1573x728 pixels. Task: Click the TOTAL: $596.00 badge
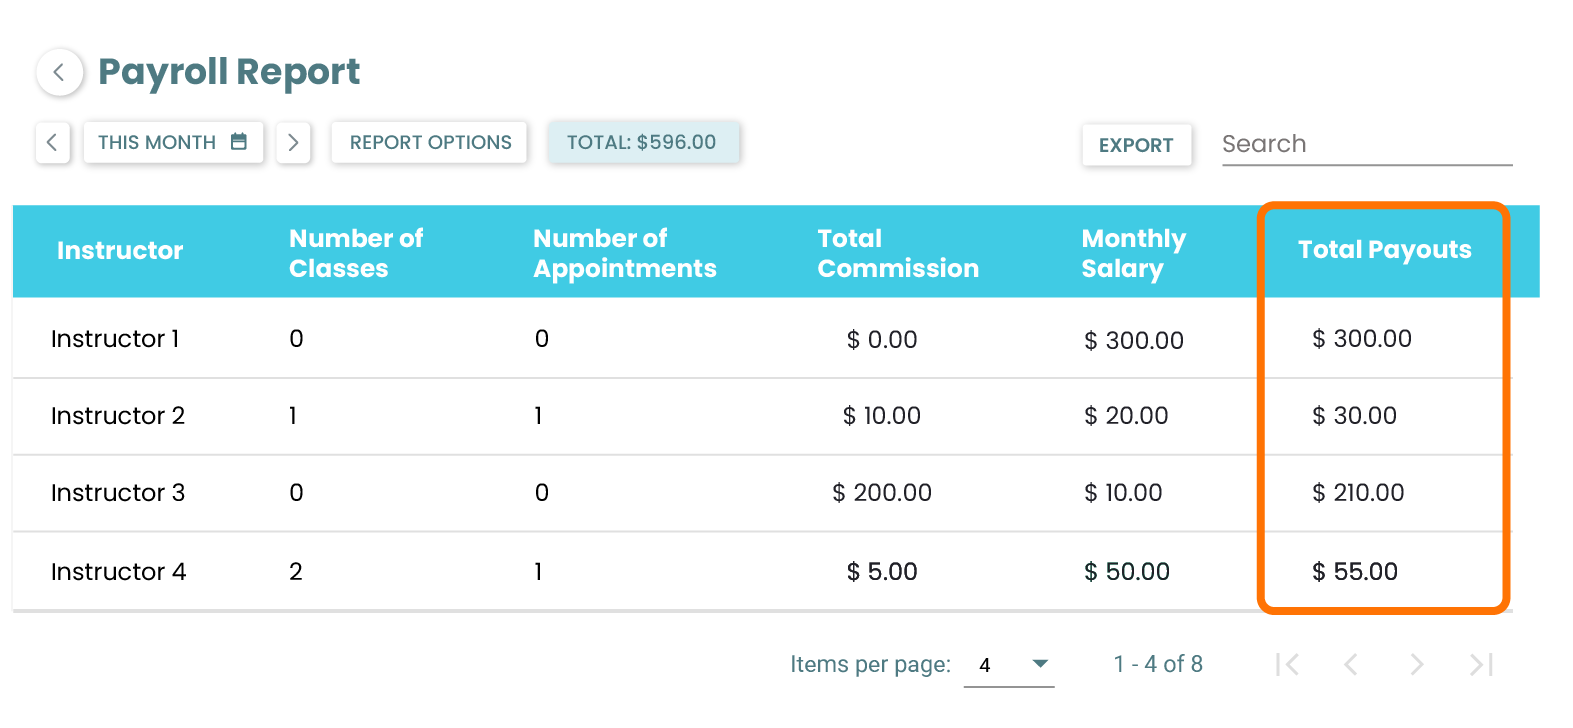(642, 143)
